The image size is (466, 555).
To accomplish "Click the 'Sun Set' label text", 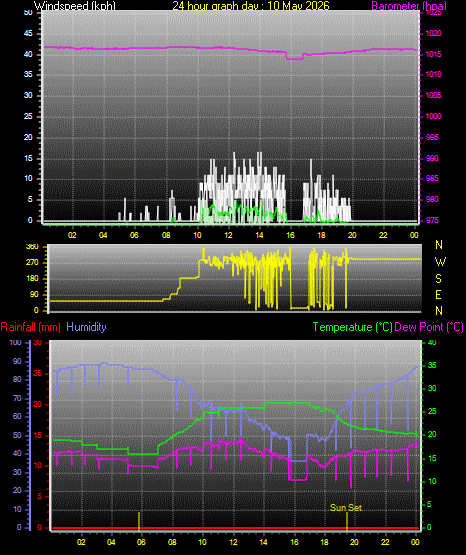I will [x=346, y=508].
